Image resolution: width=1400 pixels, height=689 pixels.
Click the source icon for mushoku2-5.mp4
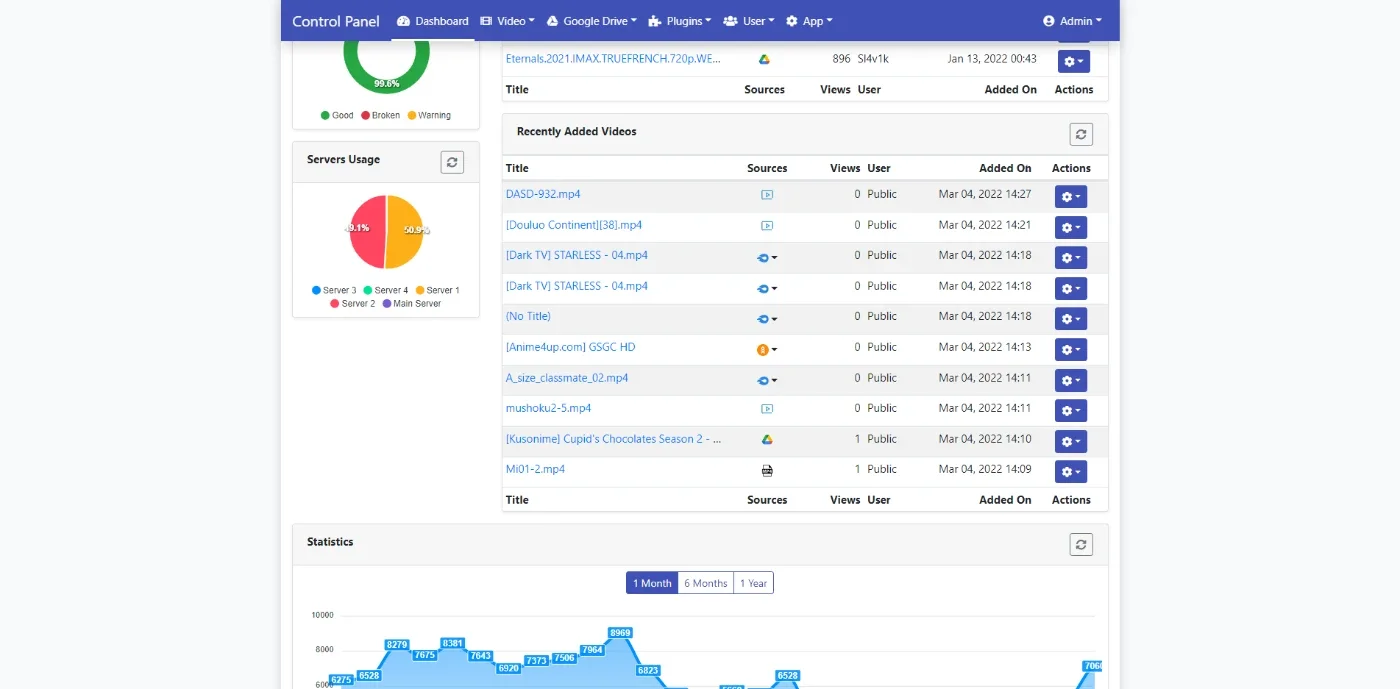pos(767,409)
